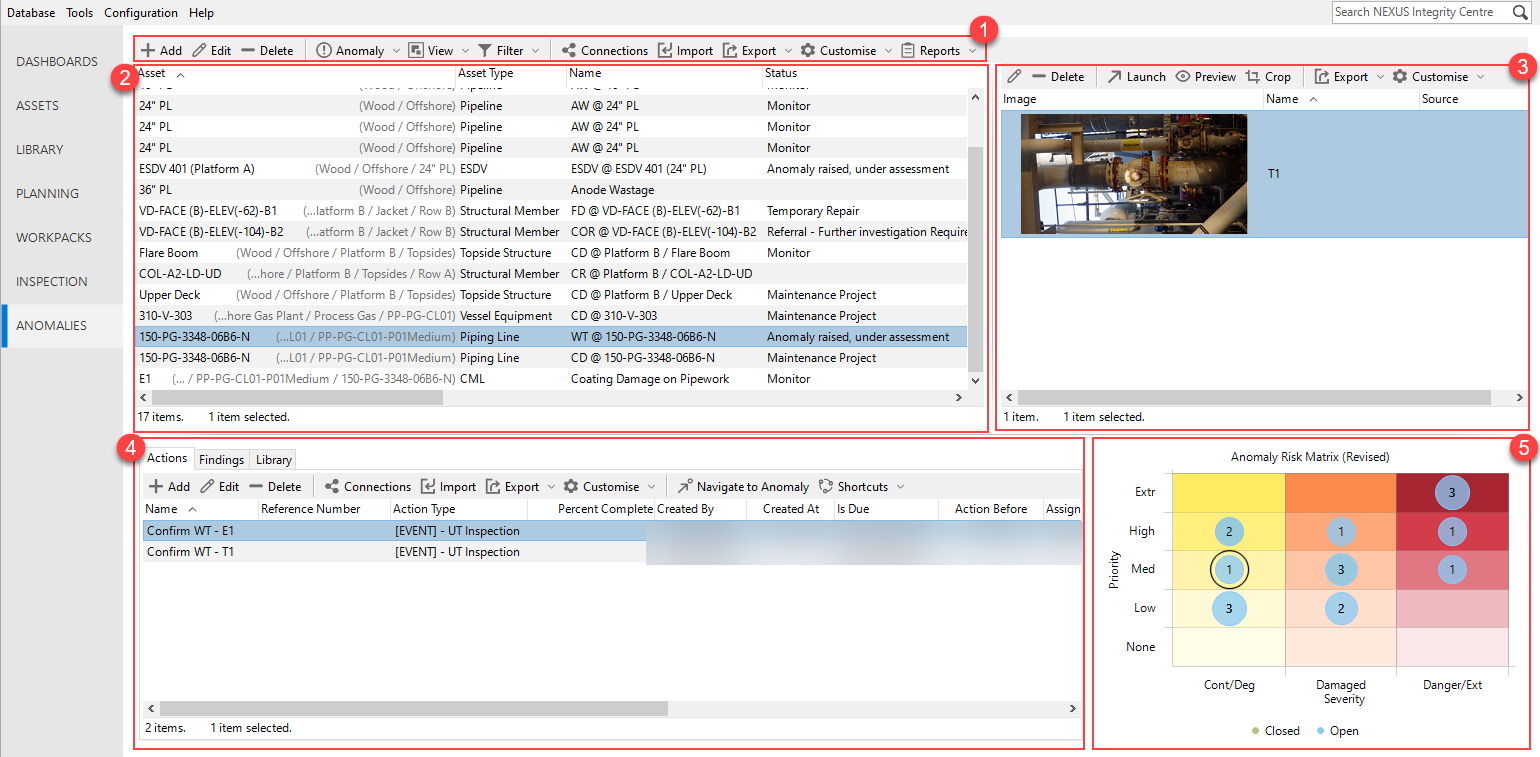Screen dimensions: 1540x757
Task: Open Connections in the anomalies toolbar
Action: click(x=604, y=51)
